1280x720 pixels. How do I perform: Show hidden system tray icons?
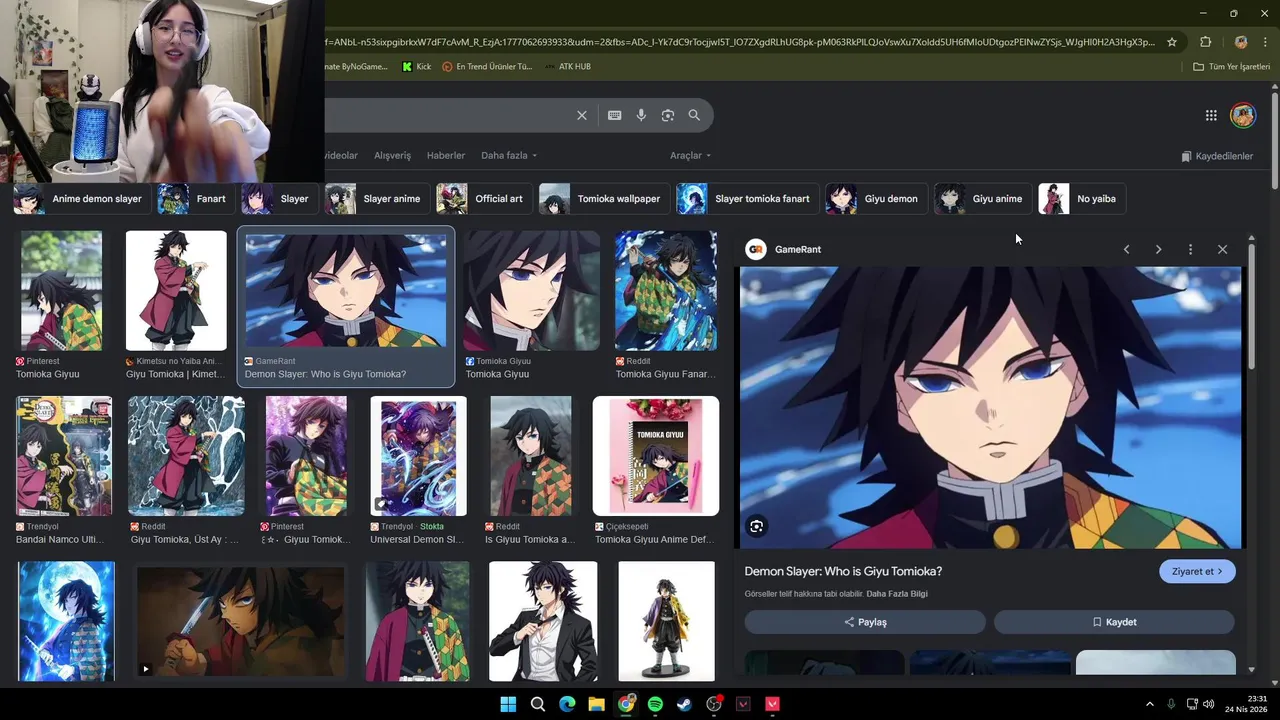[1149, 704]
